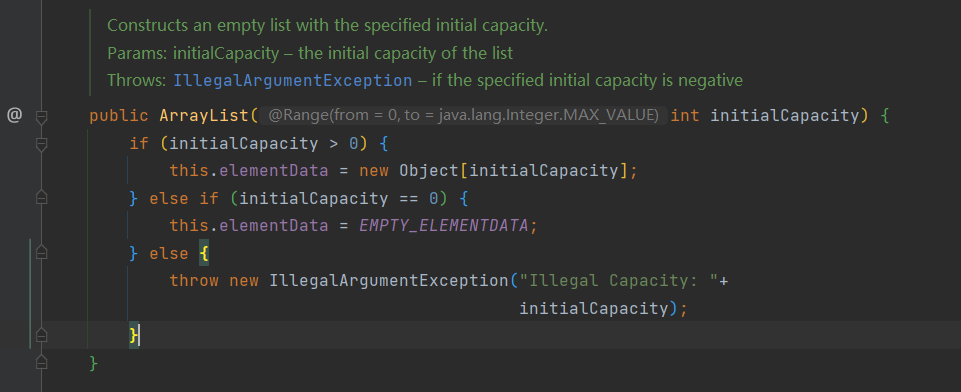Image resolution: width=961 pixels, height=392 pixels.
Task: Collapse the 'if (initialCapacity > 0)' fold marker
Action: (42, 144)
